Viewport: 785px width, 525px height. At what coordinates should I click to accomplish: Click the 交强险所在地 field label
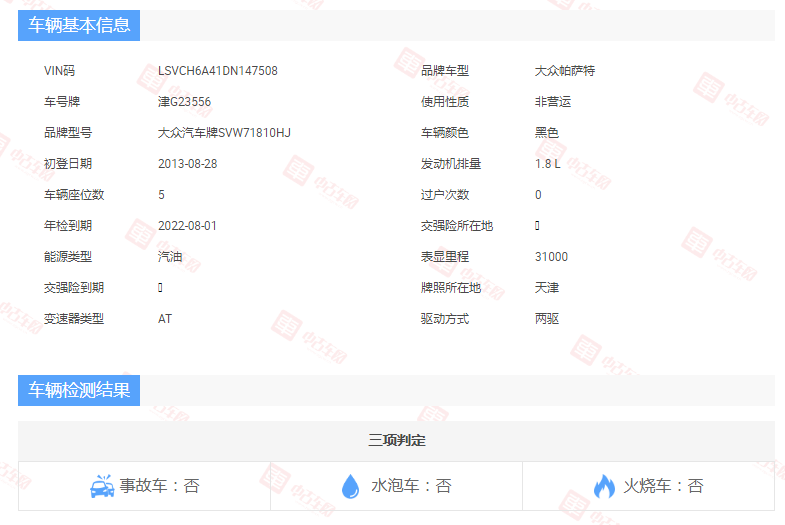pyautogui.click(x=457, y=226)
